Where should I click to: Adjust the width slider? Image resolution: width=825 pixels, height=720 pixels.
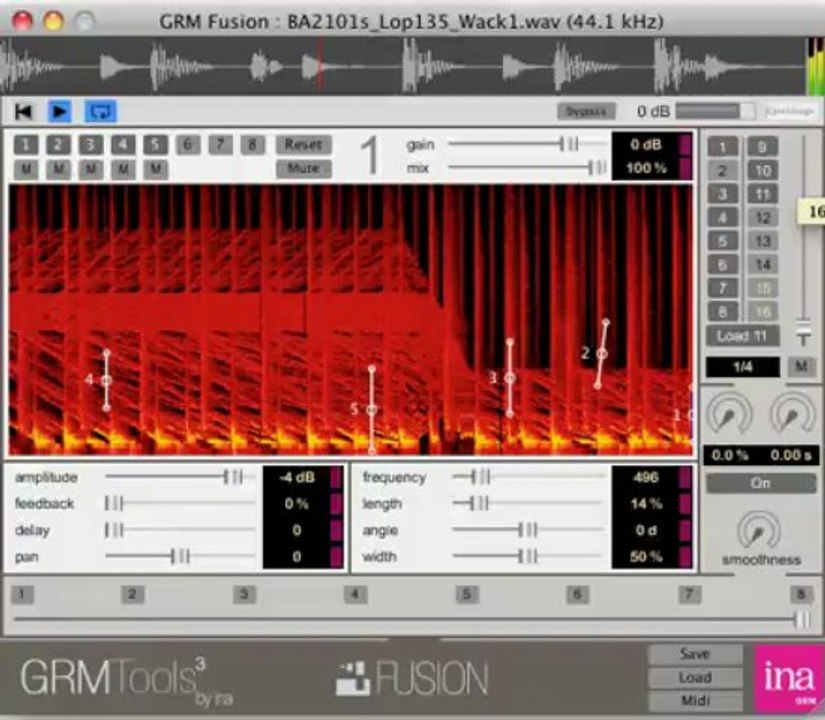click(528, 556)
